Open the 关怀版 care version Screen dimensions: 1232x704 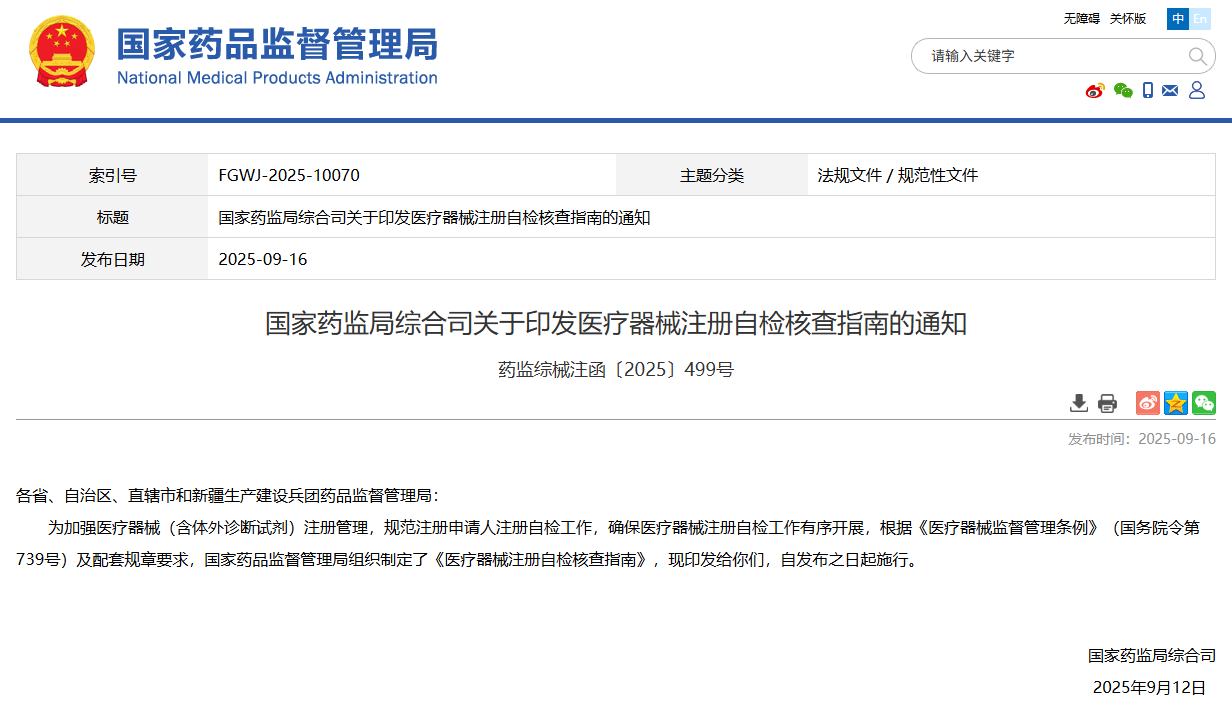1128,19
